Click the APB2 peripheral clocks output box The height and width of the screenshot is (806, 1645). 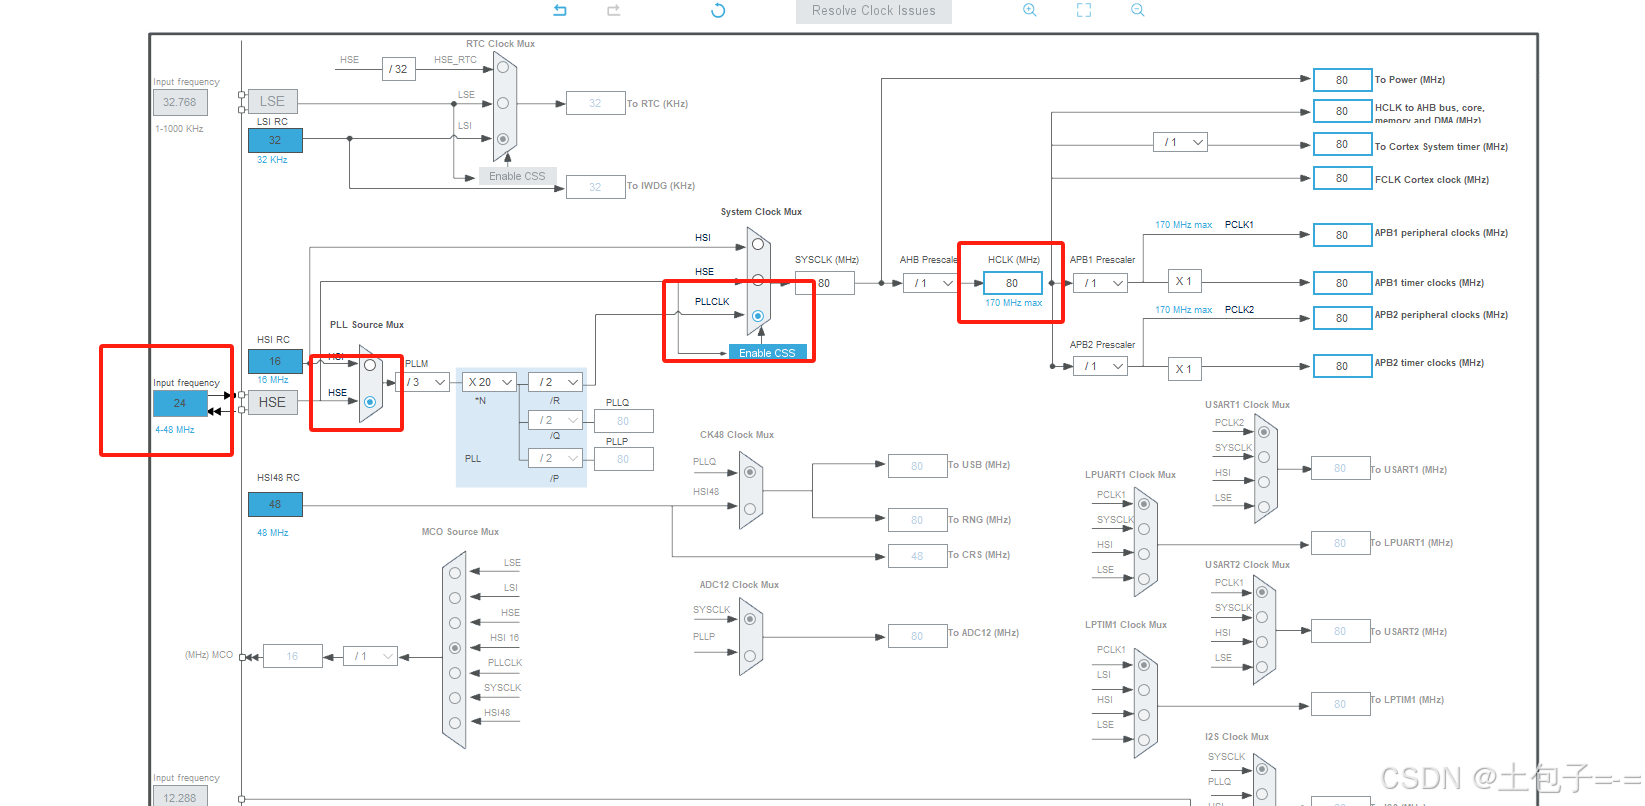(x=1342, y=318)
